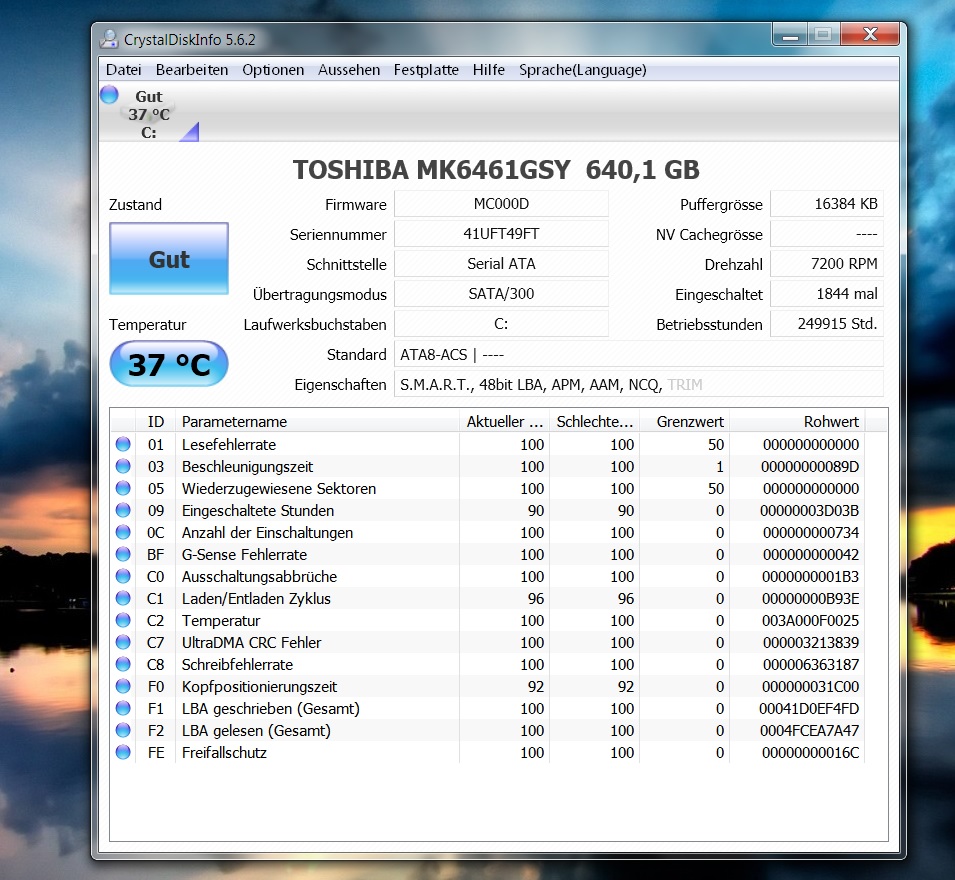The width and height of the screenshot is (955, 880).
Task: Click the Standard field ATA8-ACS
Action: tap(639, 354)
